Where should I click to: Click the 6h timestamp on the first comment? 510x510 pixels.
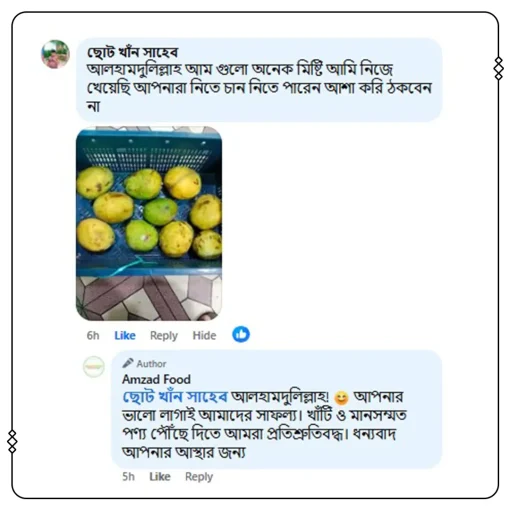click(93, 335)
